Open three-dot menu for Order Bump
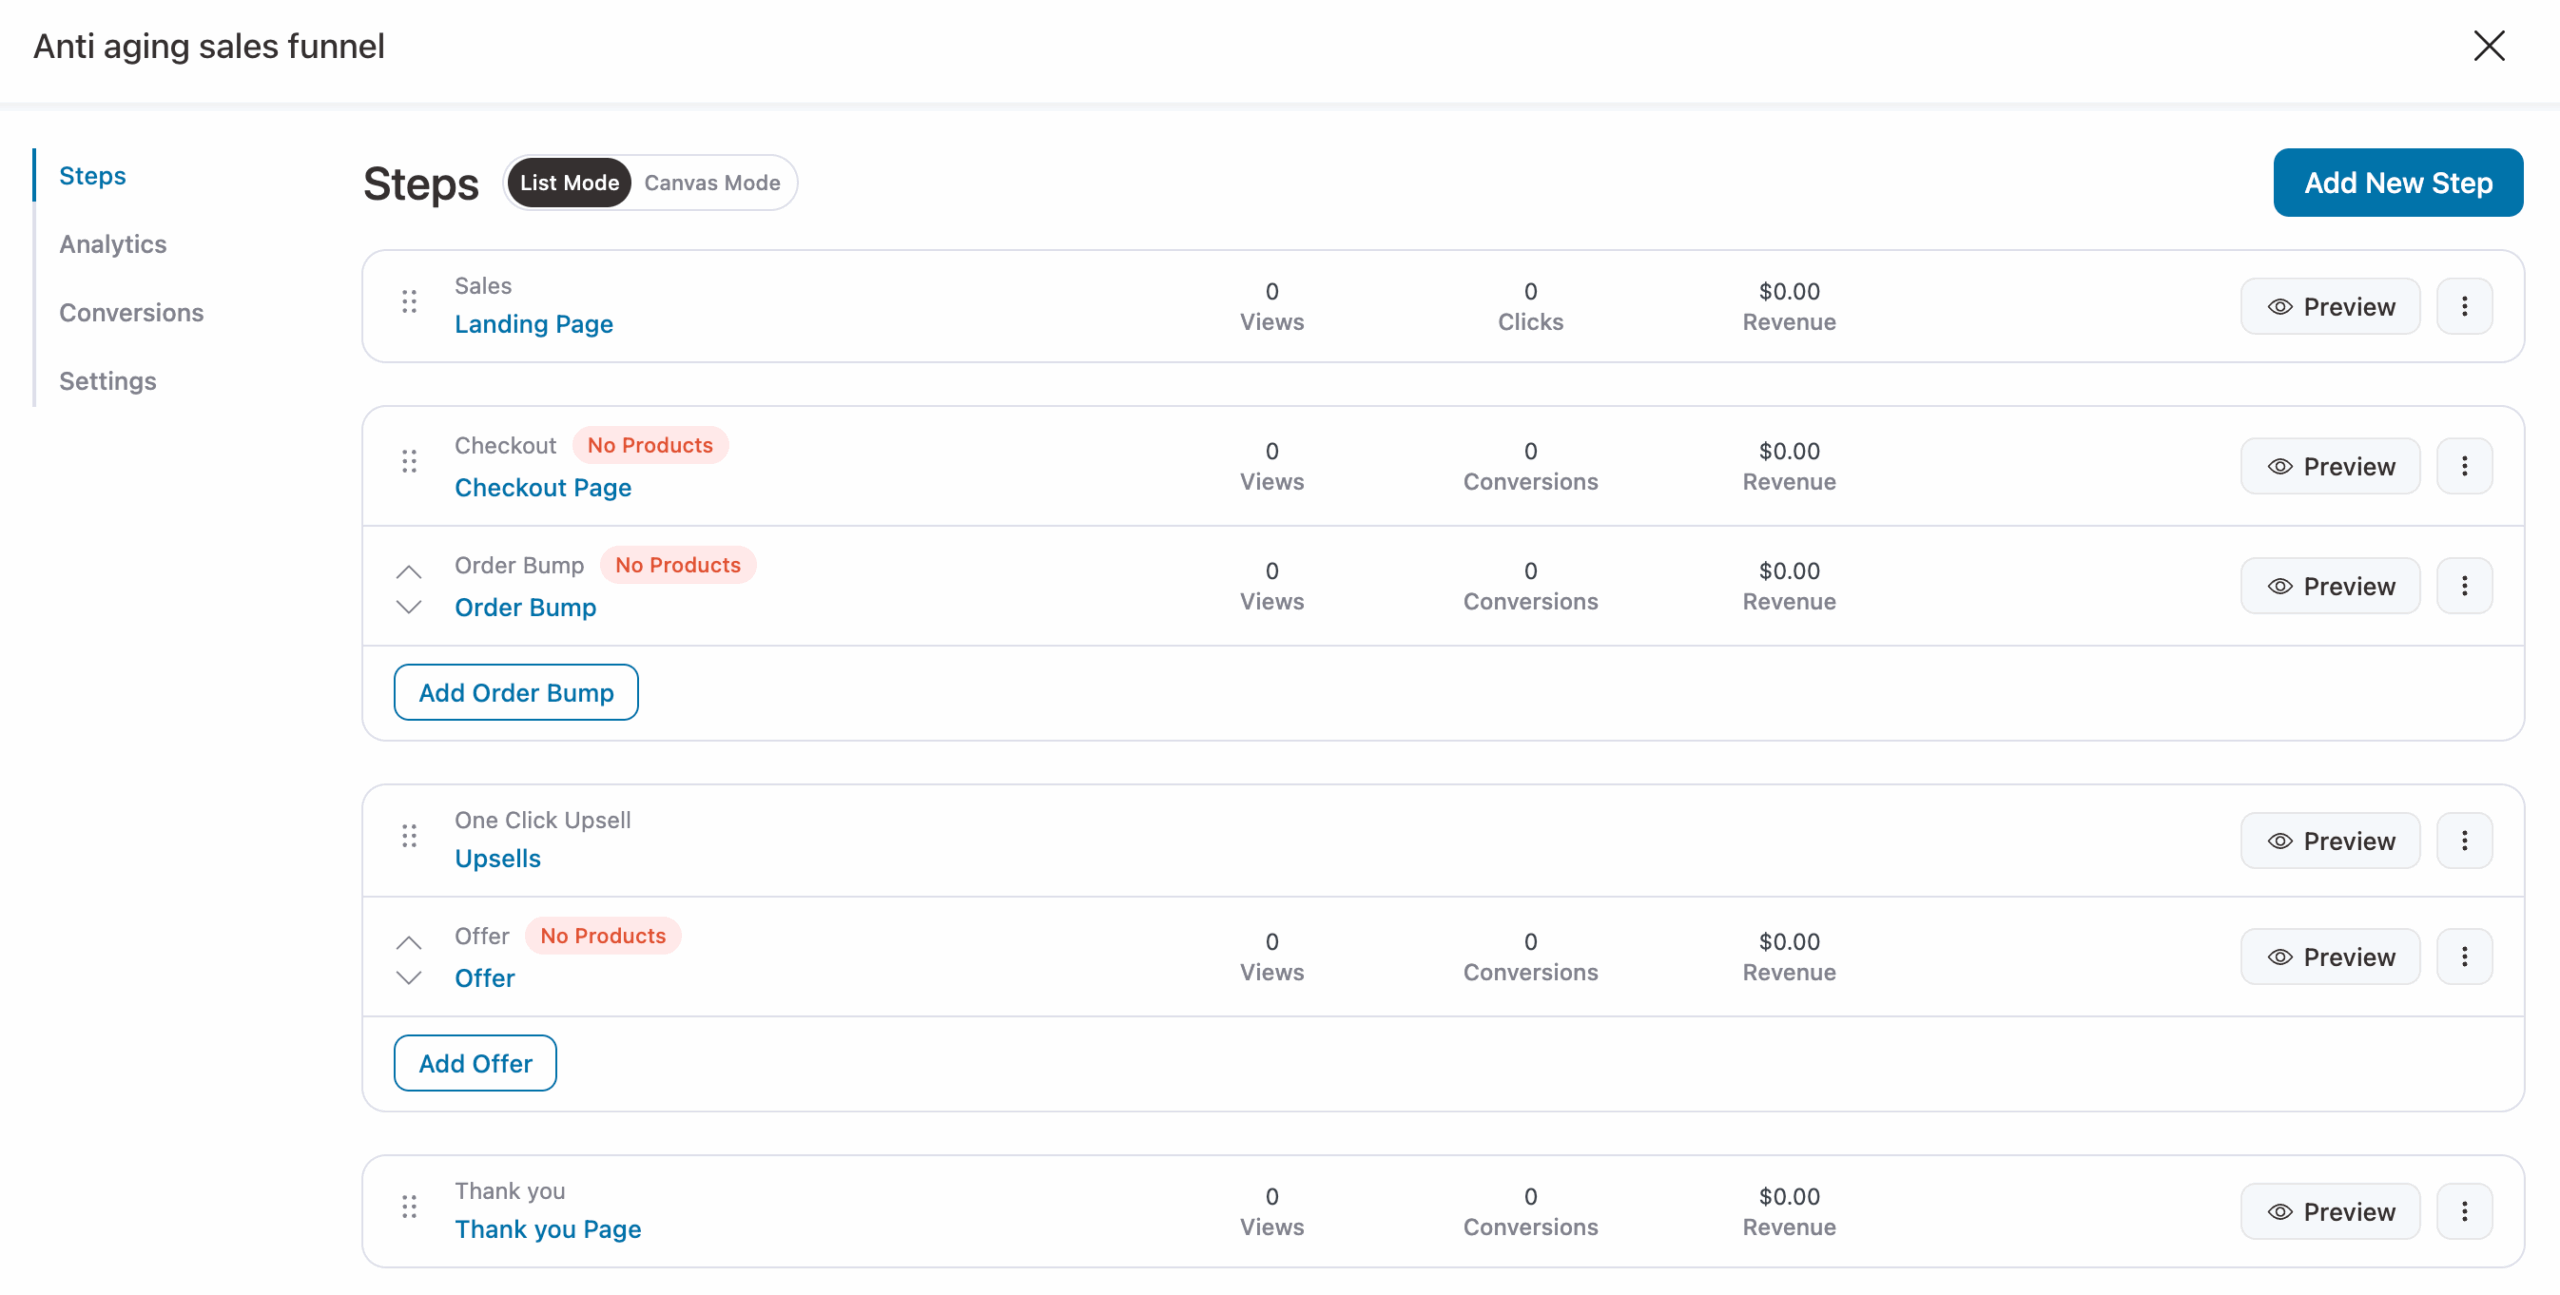Screen dimensions: 2560x1295 click(2464, 586)
